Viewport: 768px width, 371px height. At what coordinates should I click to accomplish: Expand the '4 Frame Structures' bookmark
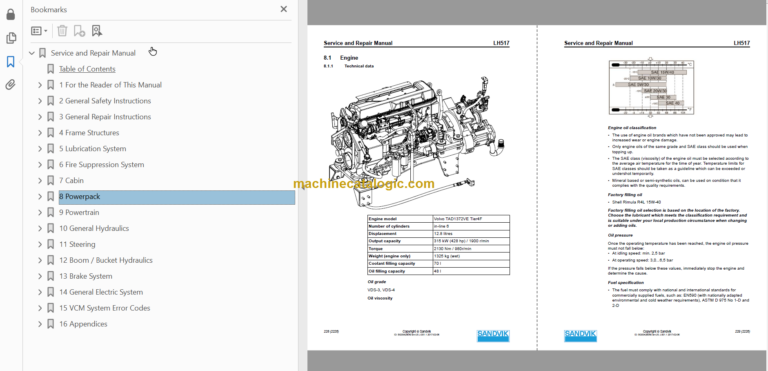click(x=40, y=133)
